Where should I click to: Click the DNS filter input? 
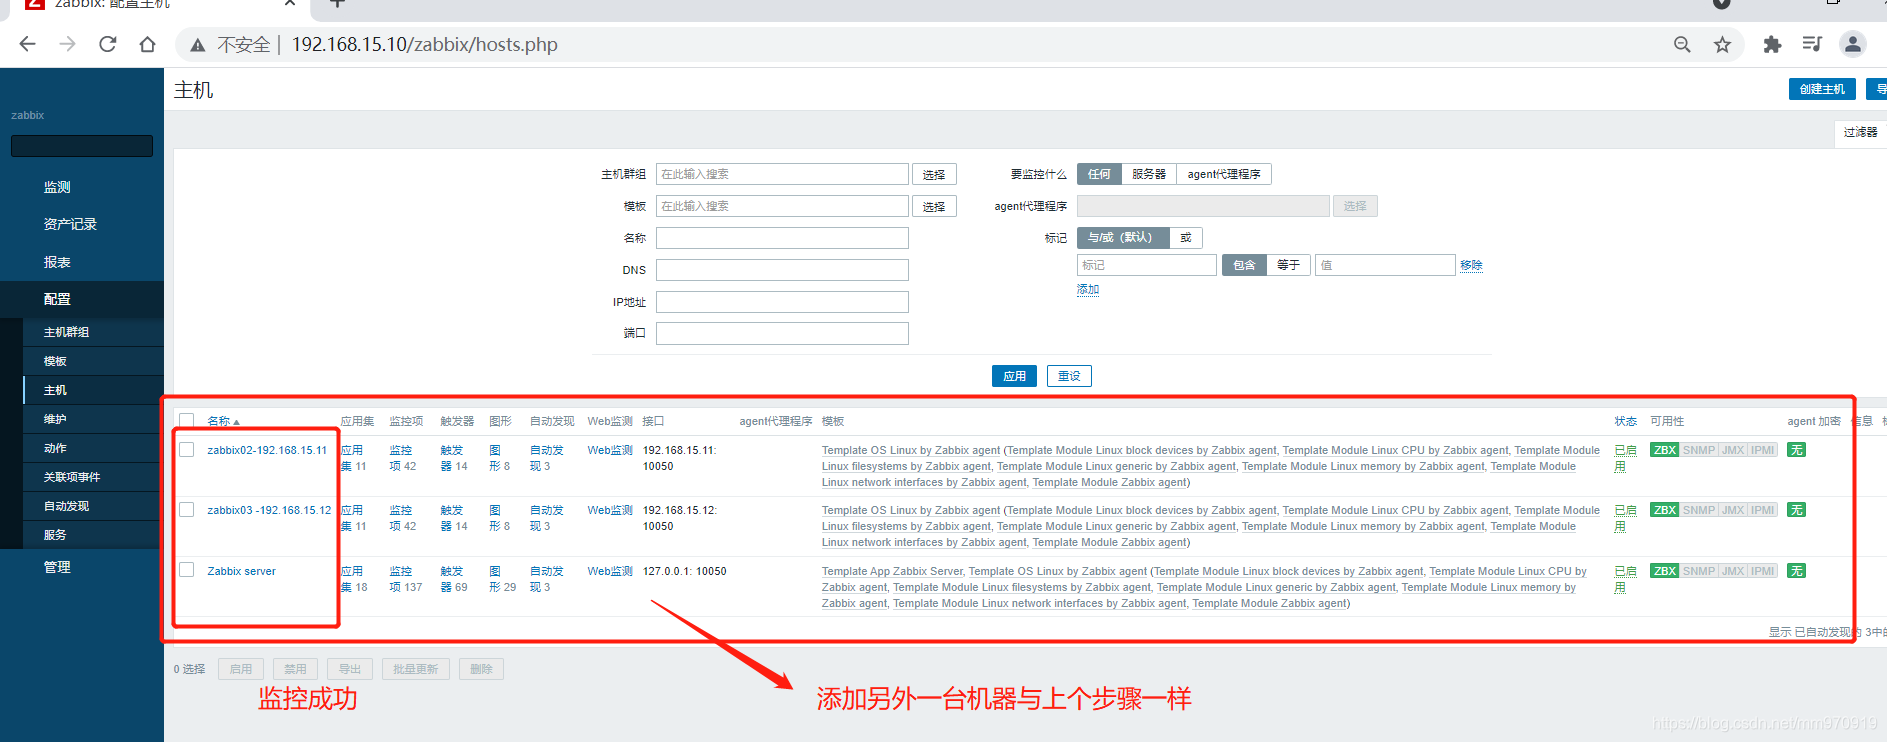[x=782, y=270]
